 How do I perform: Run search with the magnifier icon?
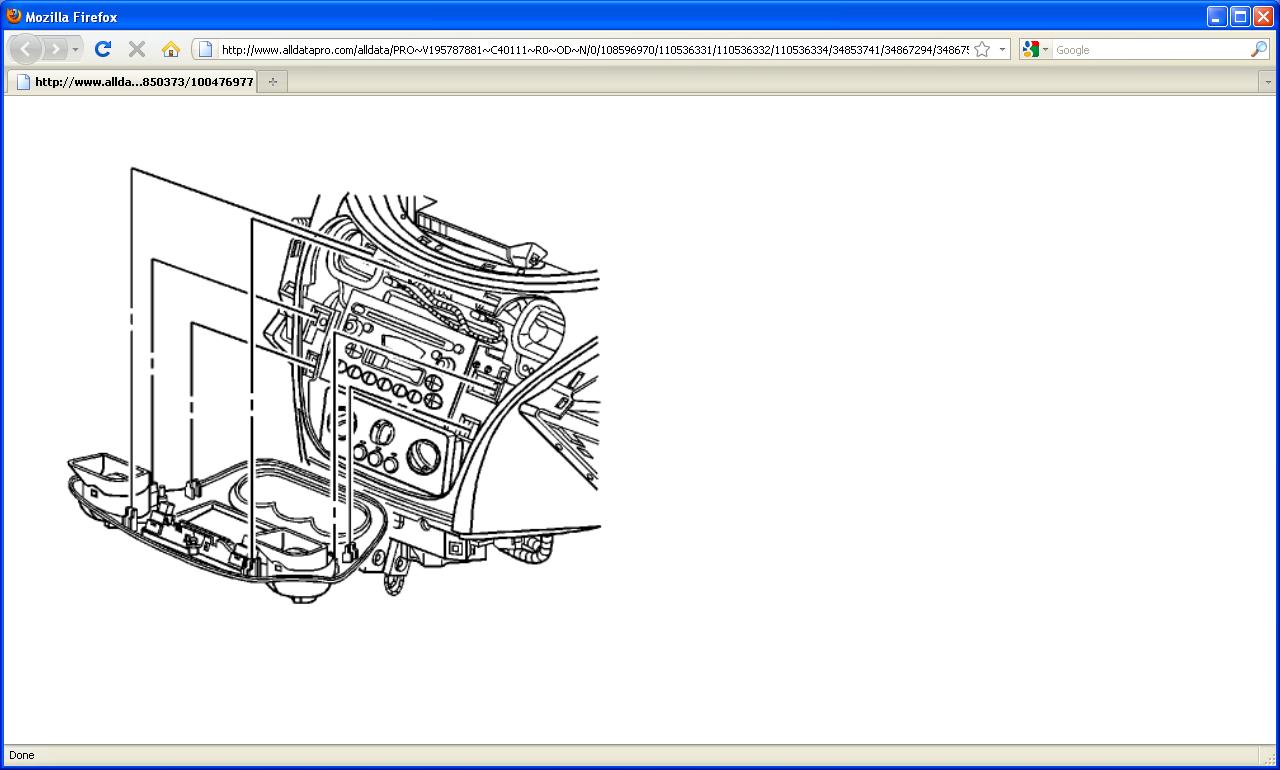point(1259,49)
